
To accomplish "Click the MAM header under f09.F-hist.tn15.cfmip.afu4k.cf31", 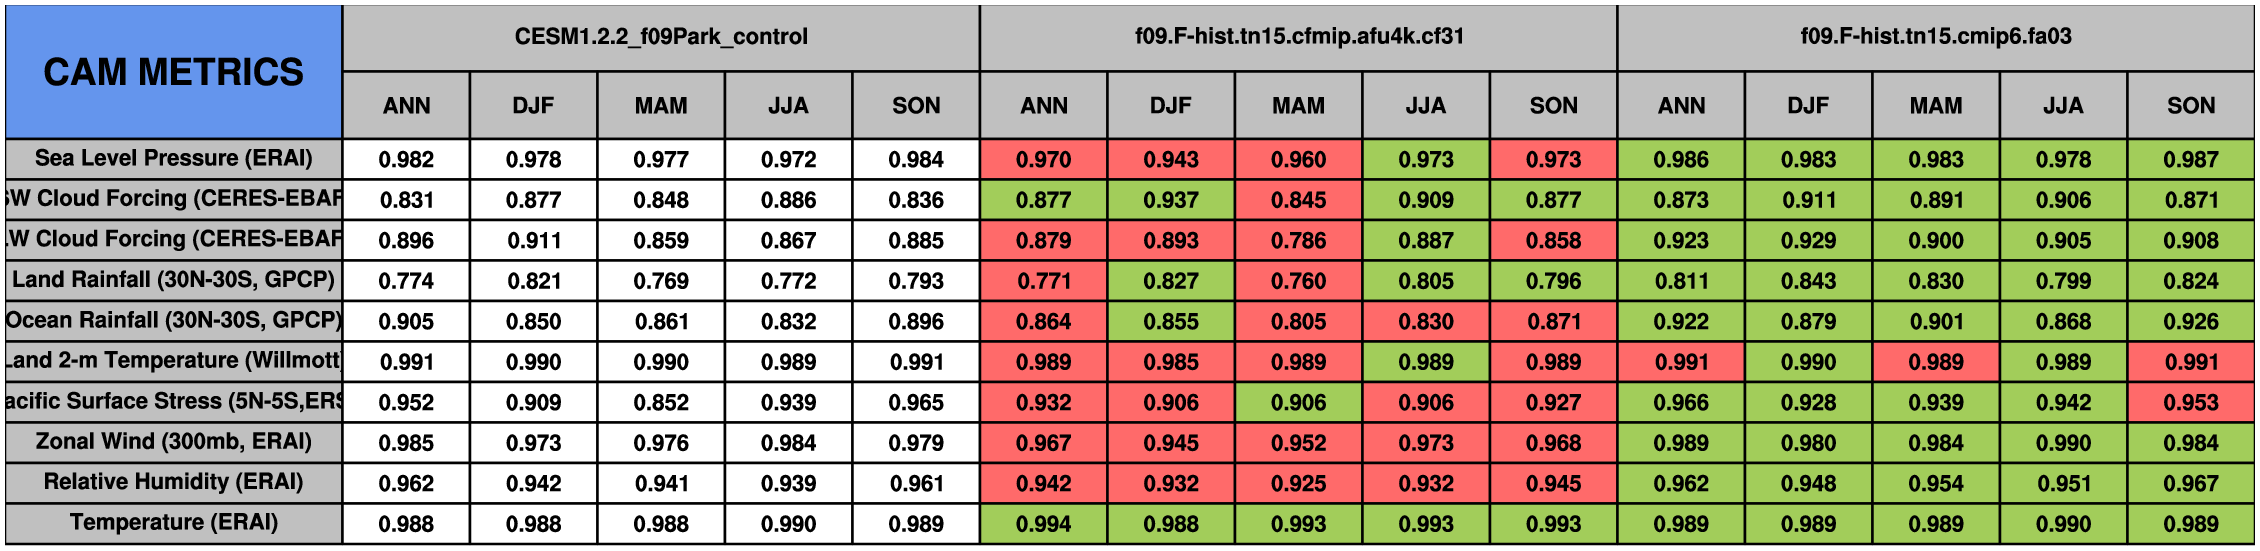I will [x=1298, y=106].
